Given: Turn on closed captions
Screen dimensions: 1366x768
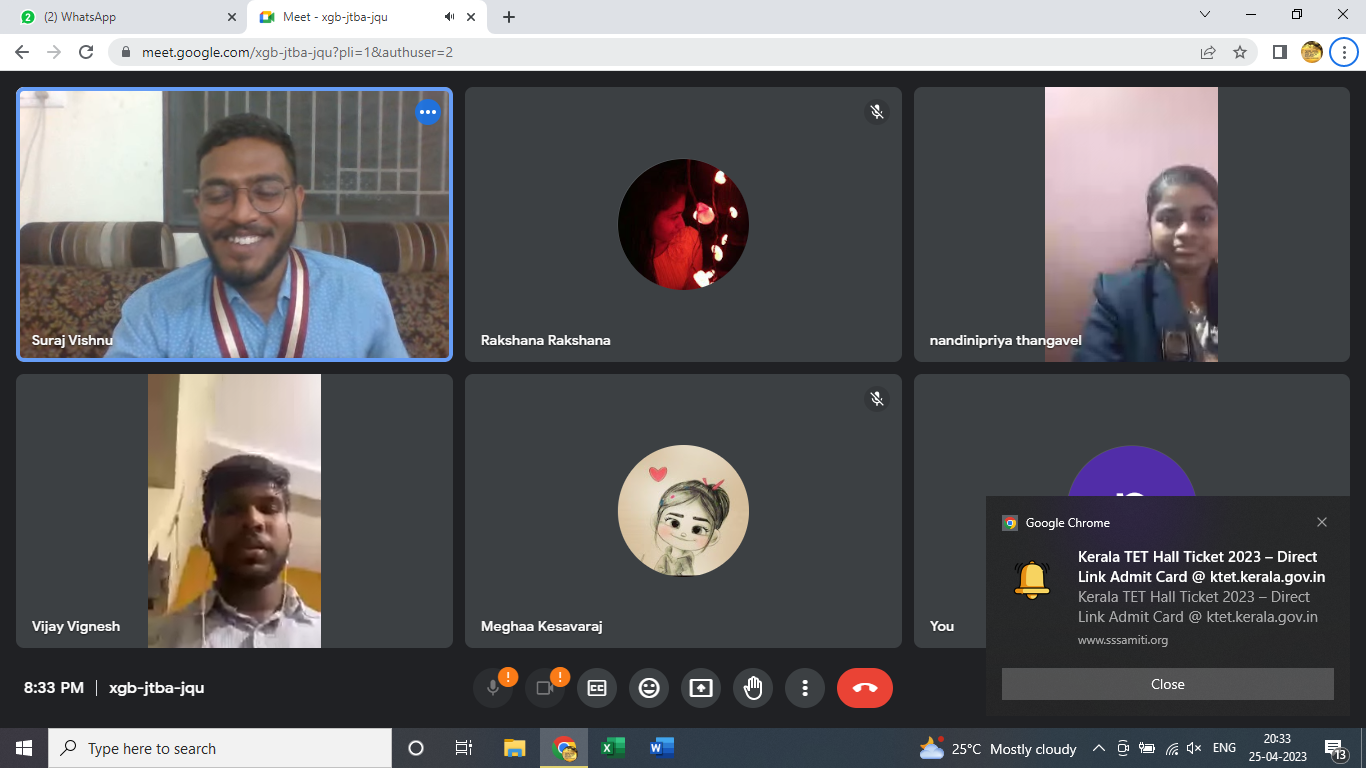Looking at the screenshot, I should coord(597,688).
